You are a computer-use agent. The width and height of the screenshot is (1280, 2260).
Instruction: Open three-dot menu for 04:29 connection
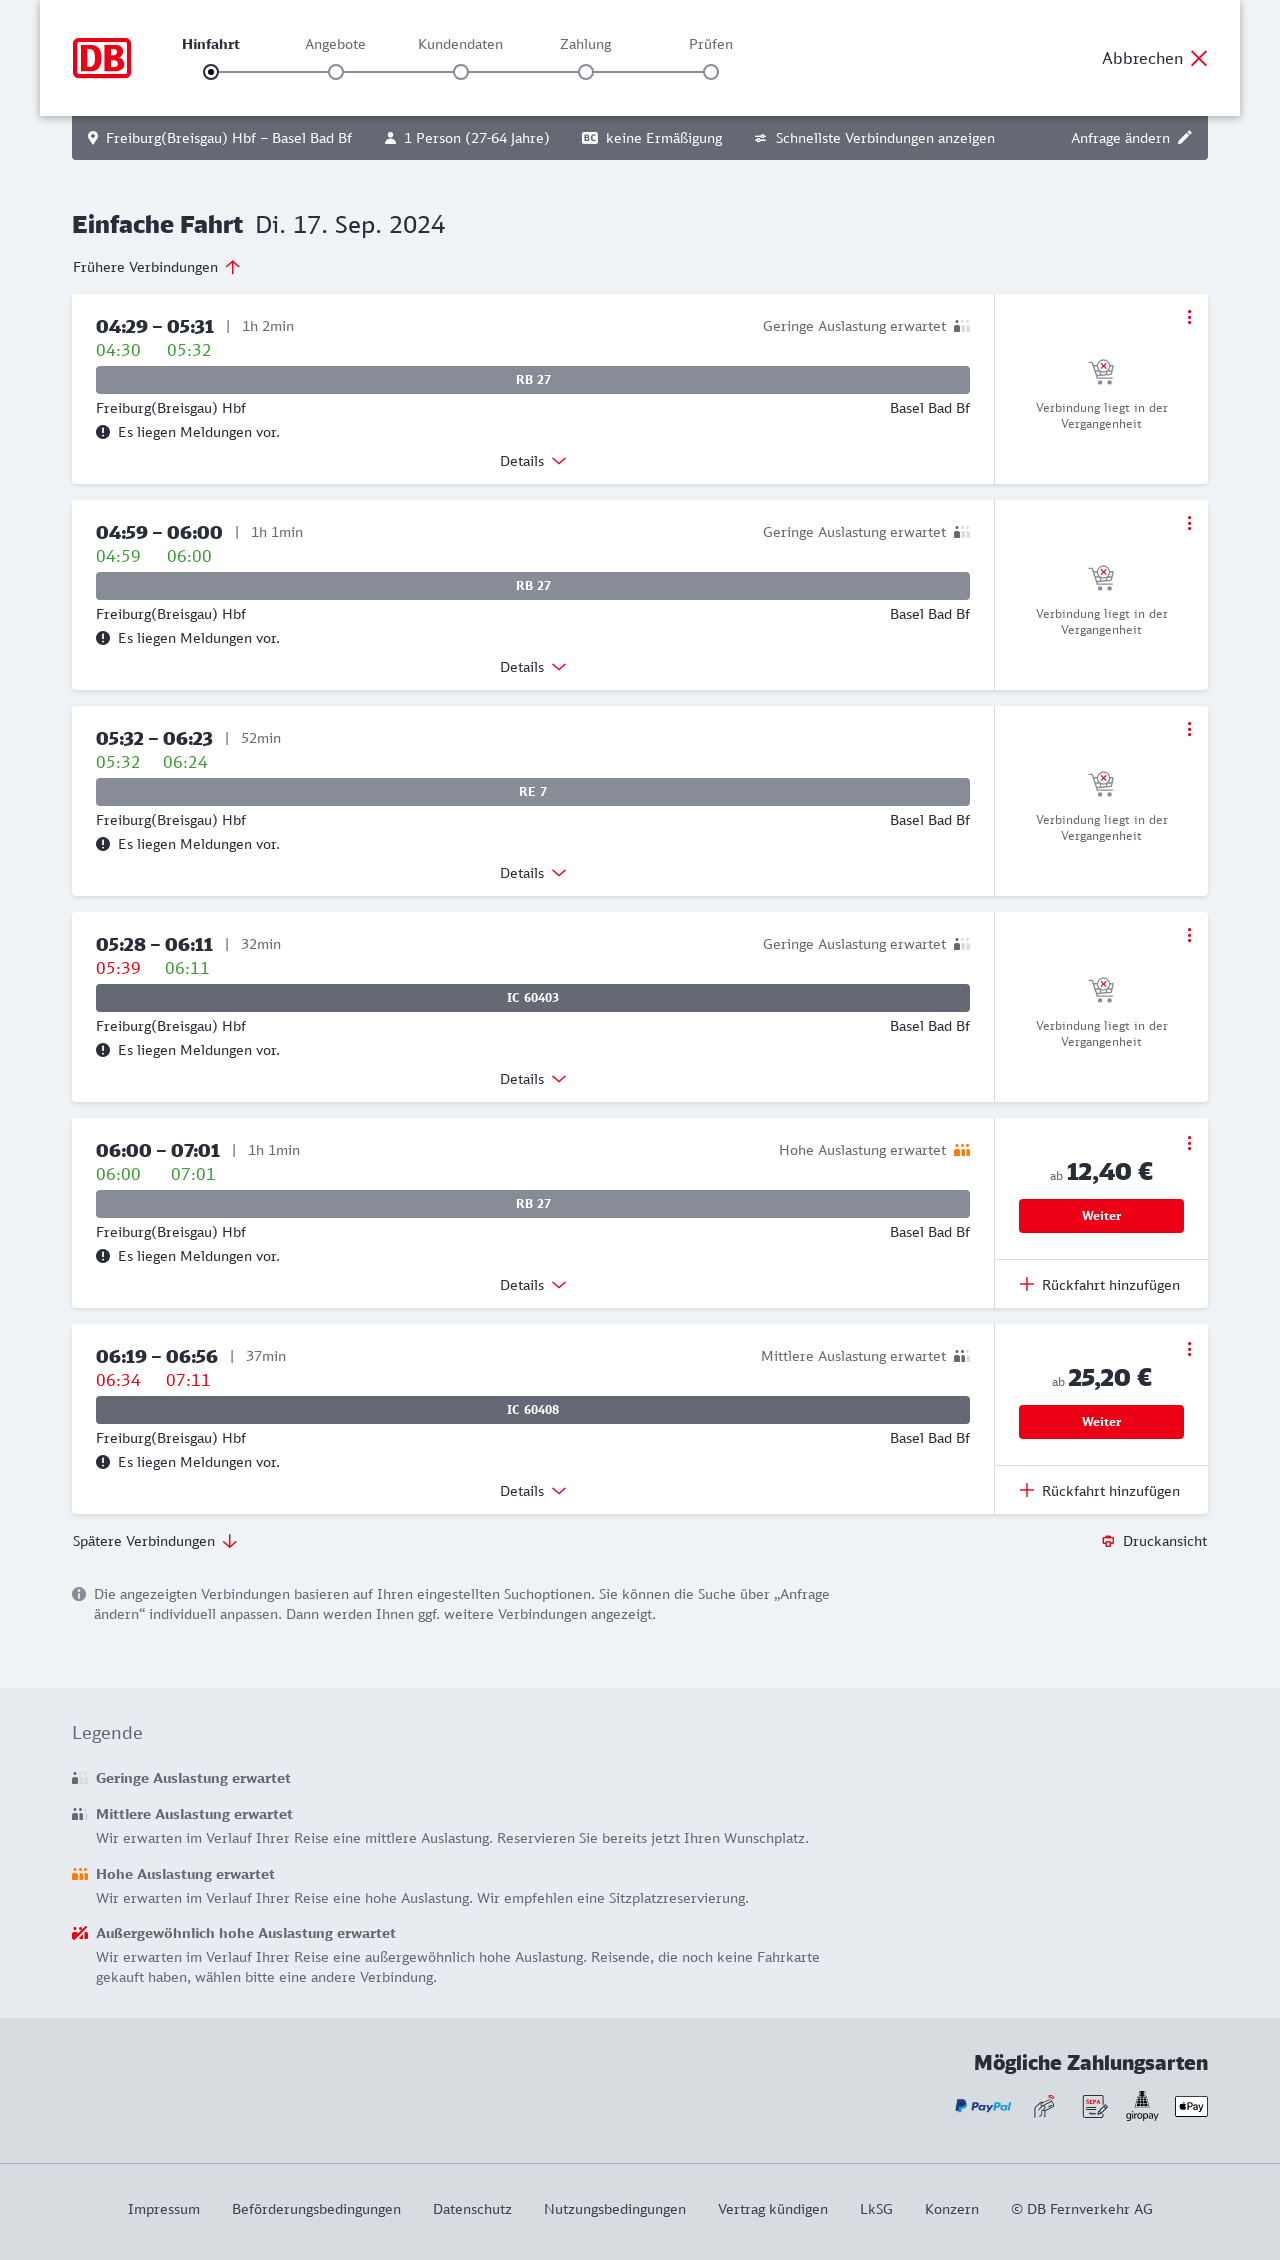point(1189,317)
